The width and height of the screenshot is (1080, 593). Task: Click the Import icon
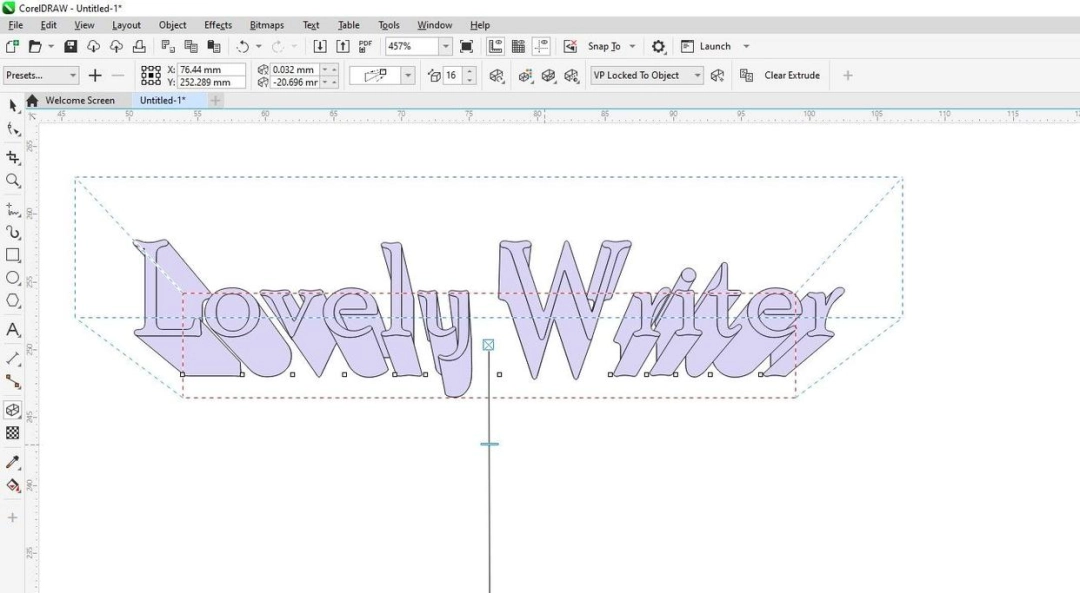tap(320, 46)
